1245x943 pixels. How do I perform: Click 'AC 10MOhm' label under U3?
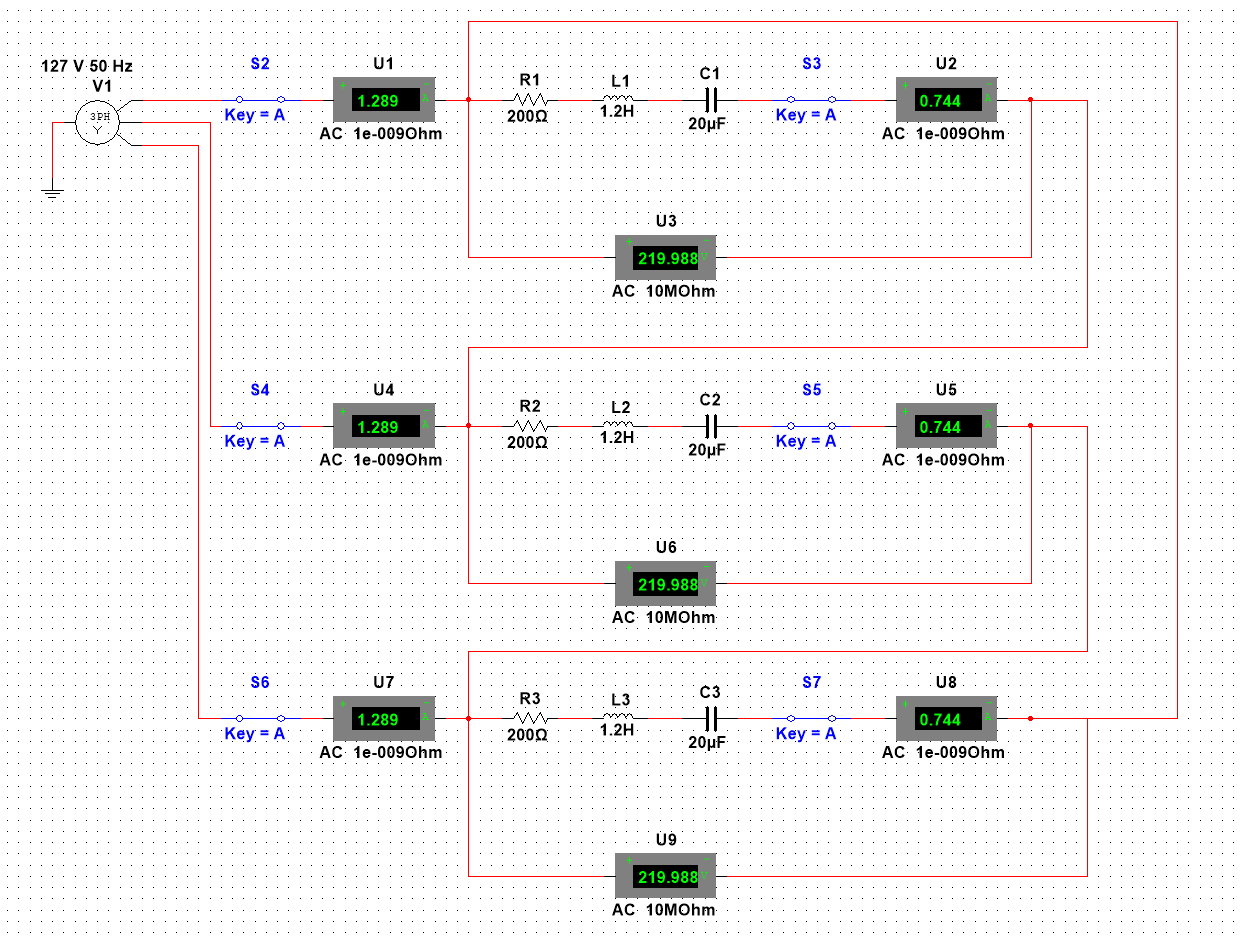pyautogui.click(x=664, y=291)
